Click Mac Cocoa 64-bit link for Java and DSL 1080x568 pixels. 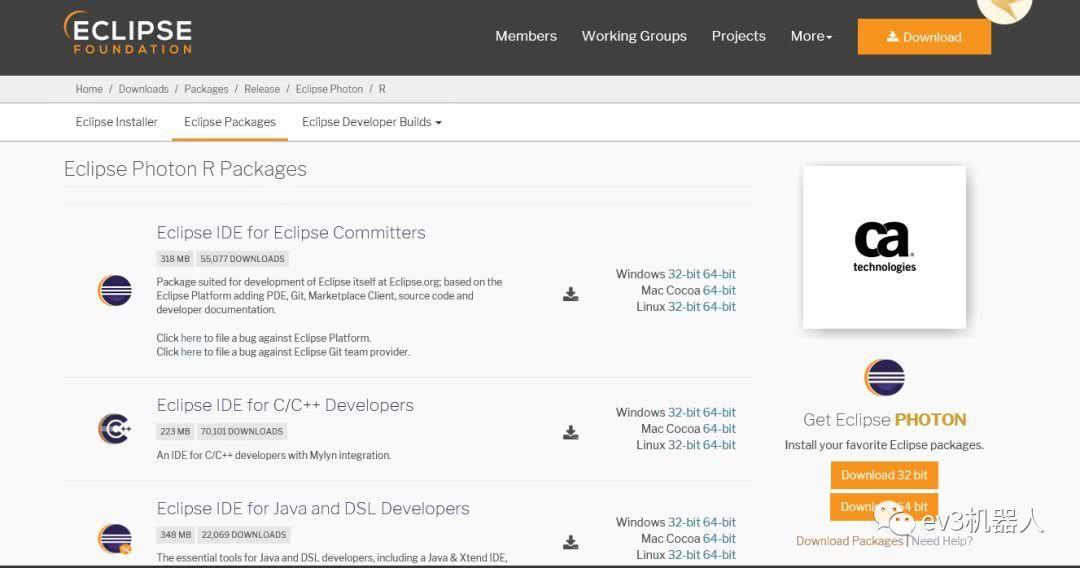pyautogui.click(x=720, y=538)
